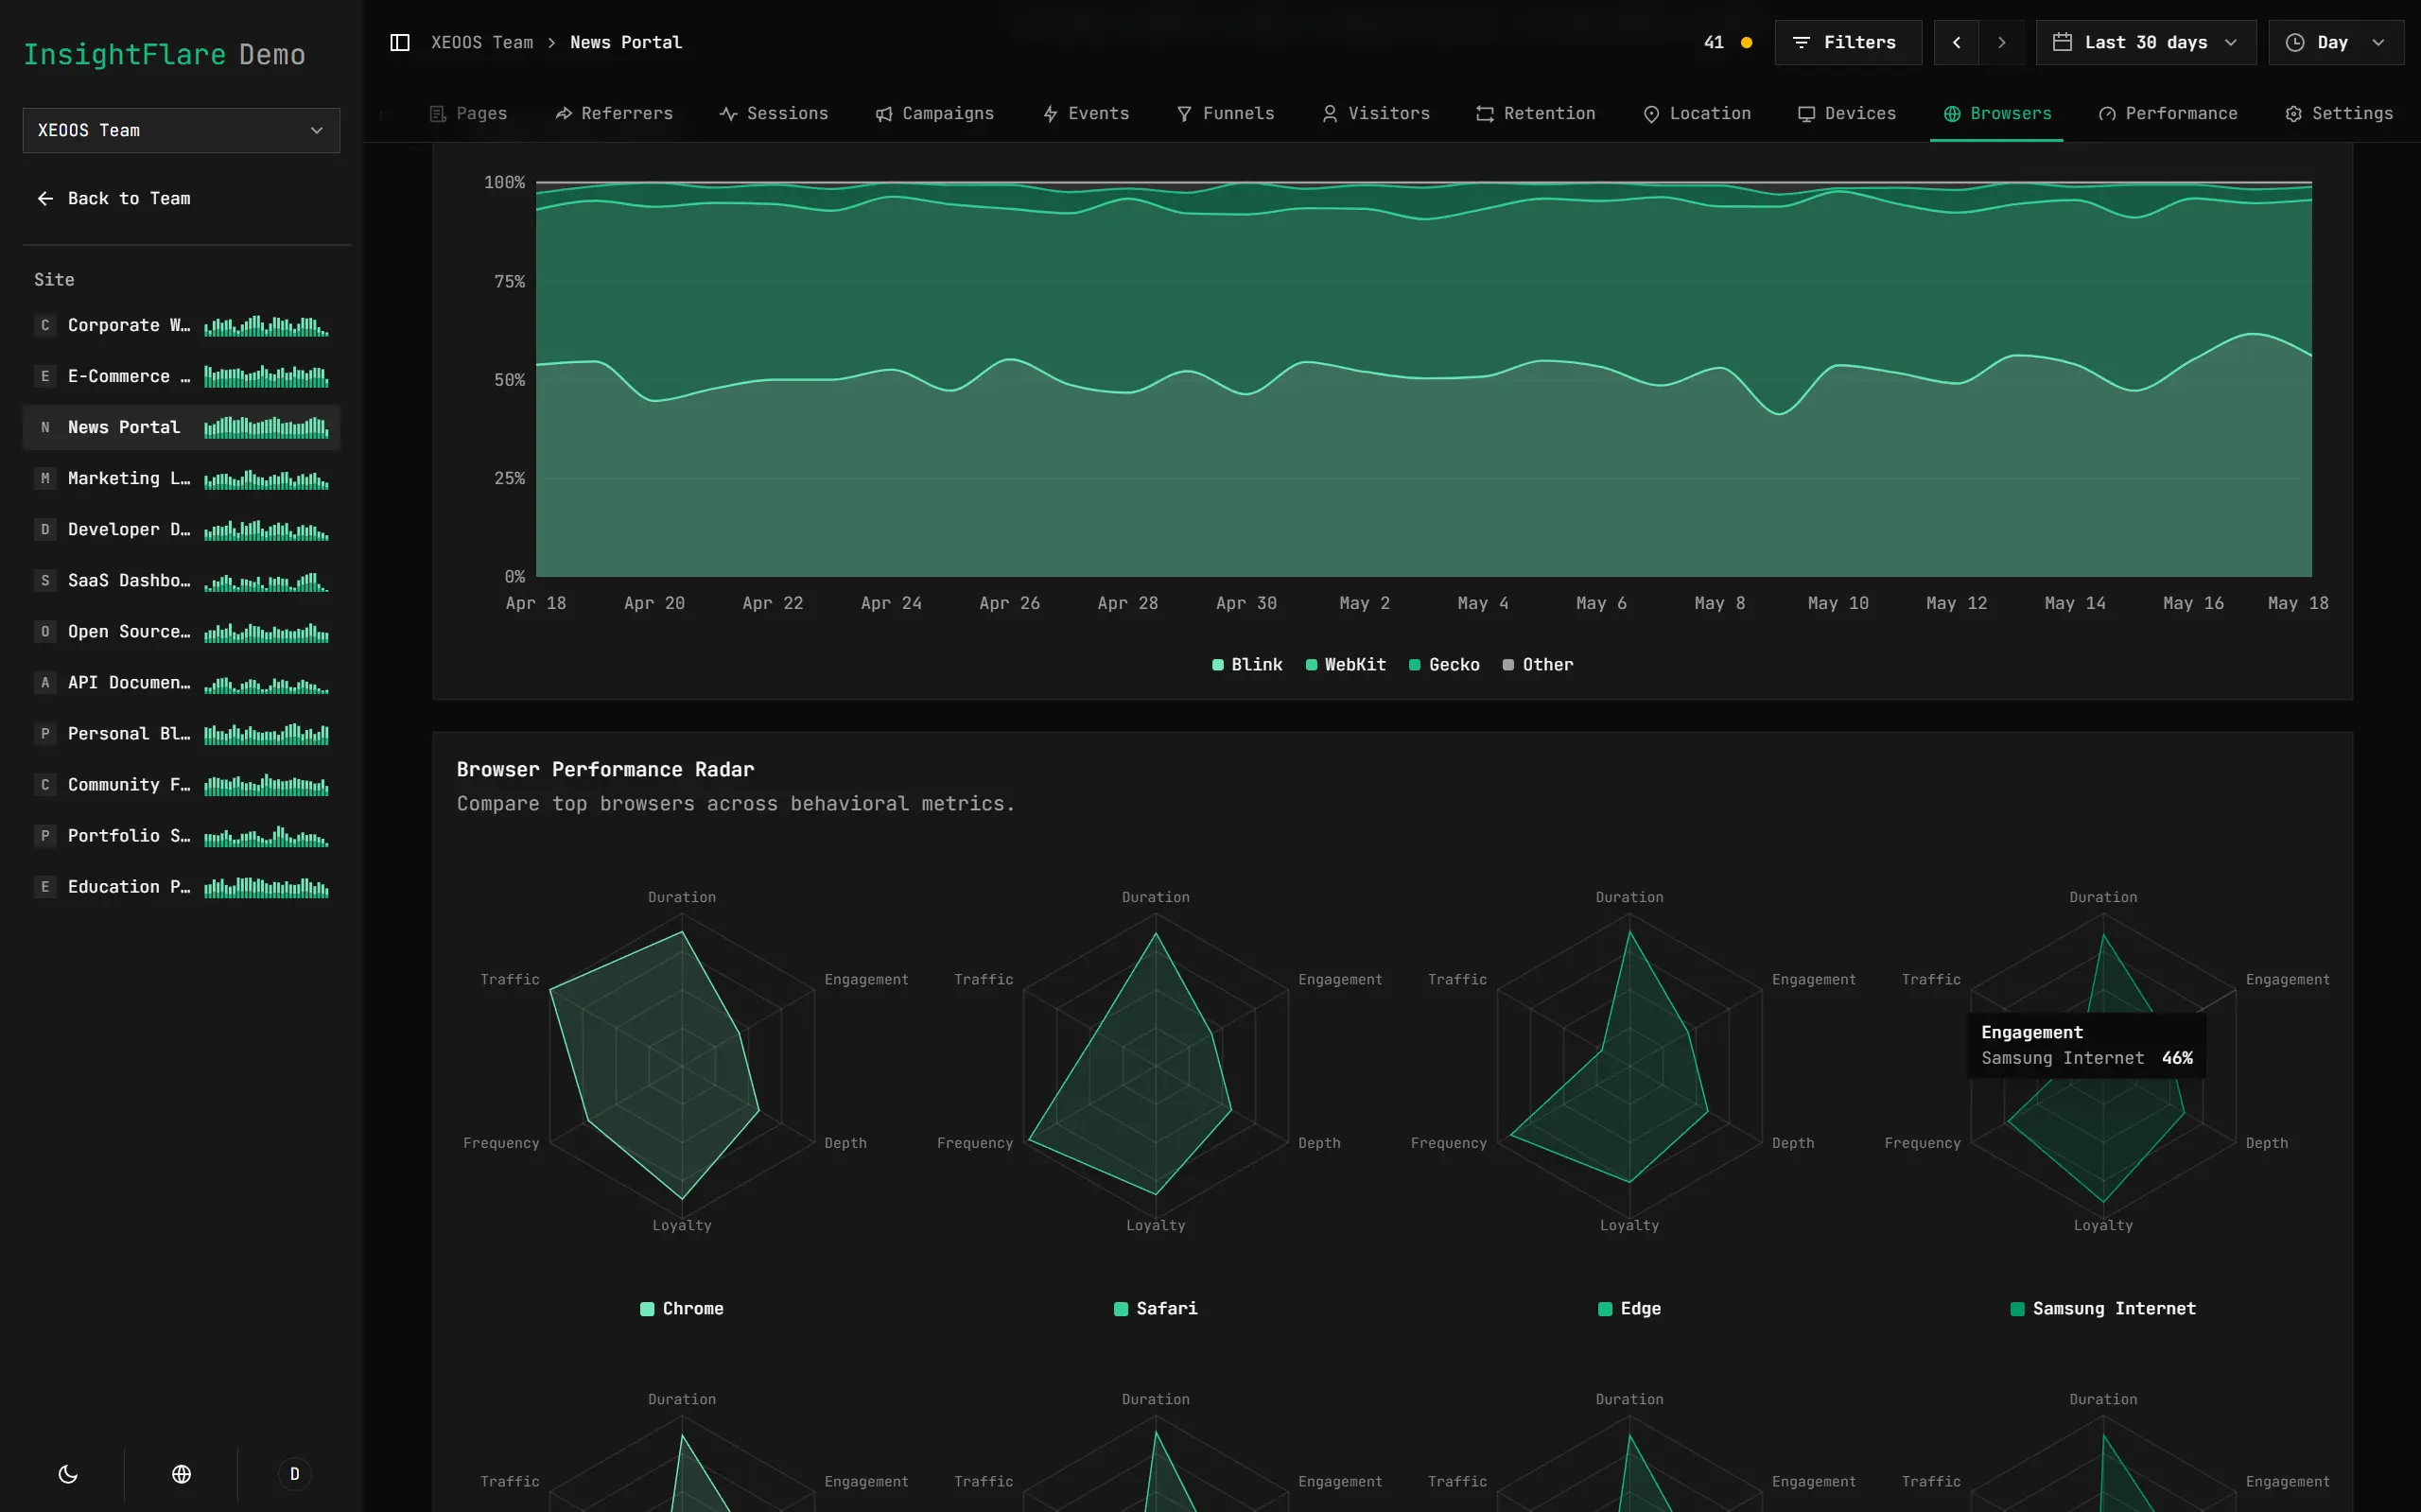Go to previous date range arrow
Image resolution: width=2421 pixels, height=1512 pixels.
tap(1956, 42)
